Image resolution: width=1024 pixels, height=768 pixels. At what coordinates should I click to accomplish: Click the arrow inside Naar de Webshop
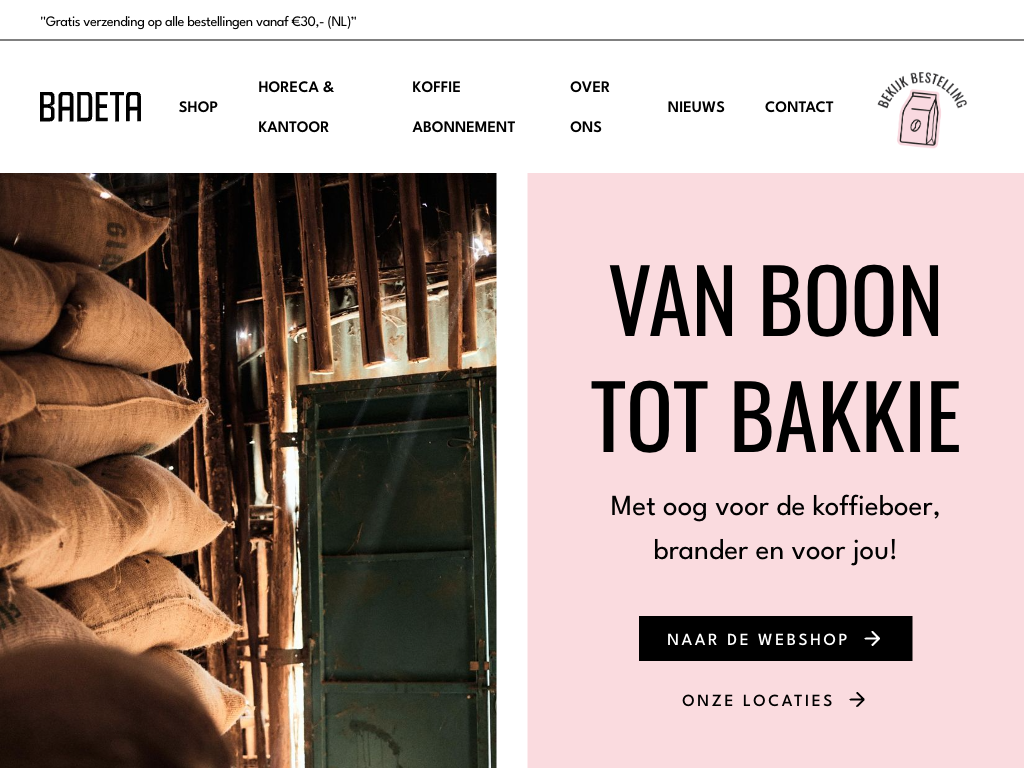(872, 639)
